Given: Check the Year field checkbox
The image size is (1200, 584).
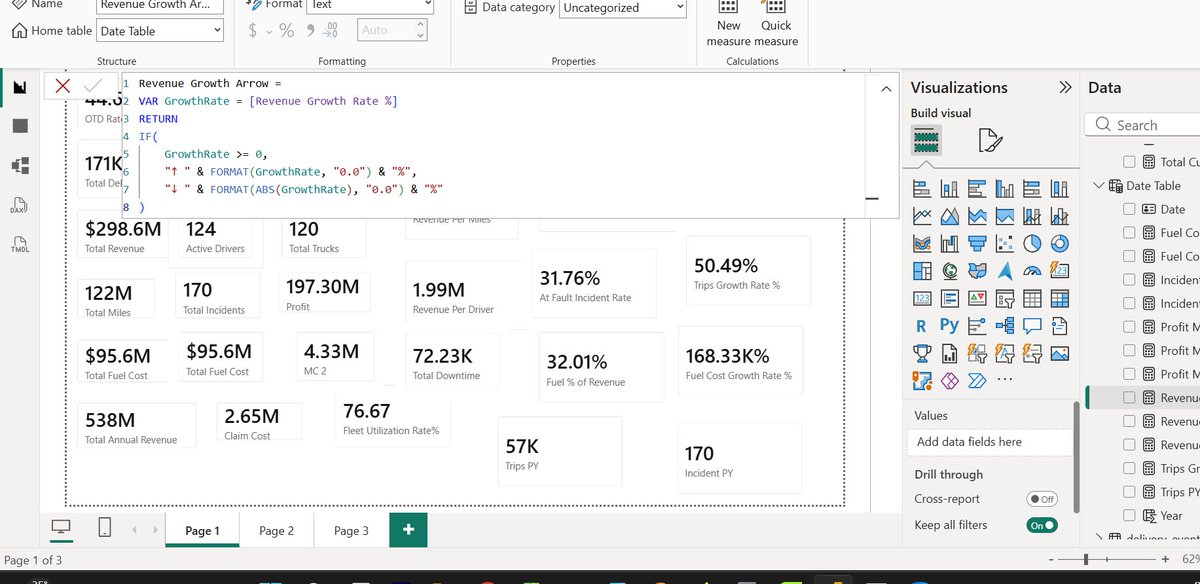Looking at the screenshot, I should point(1129,515).
